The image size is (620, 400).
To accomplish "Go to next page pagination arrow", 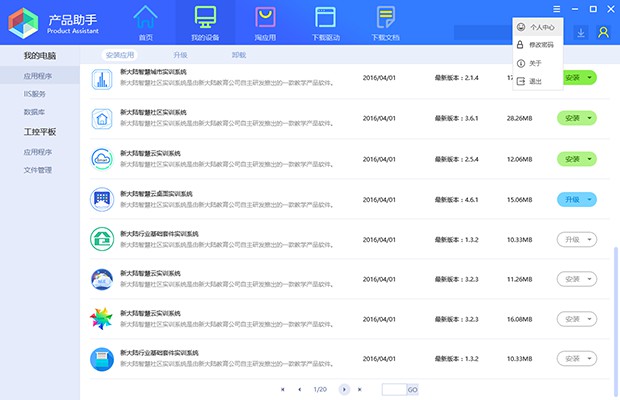I will click(x=344, y=389).
